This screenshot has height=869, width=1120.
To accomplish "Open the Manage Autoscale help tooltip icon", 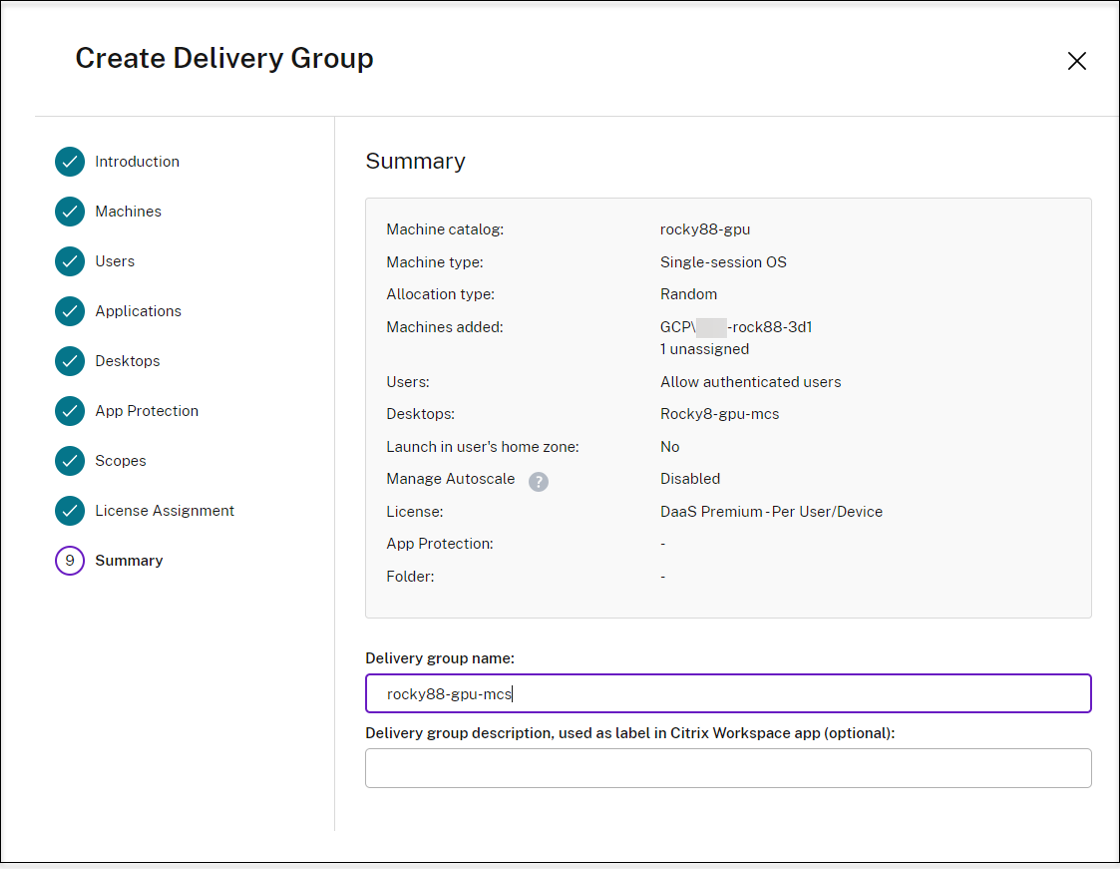I will [538, 480].
